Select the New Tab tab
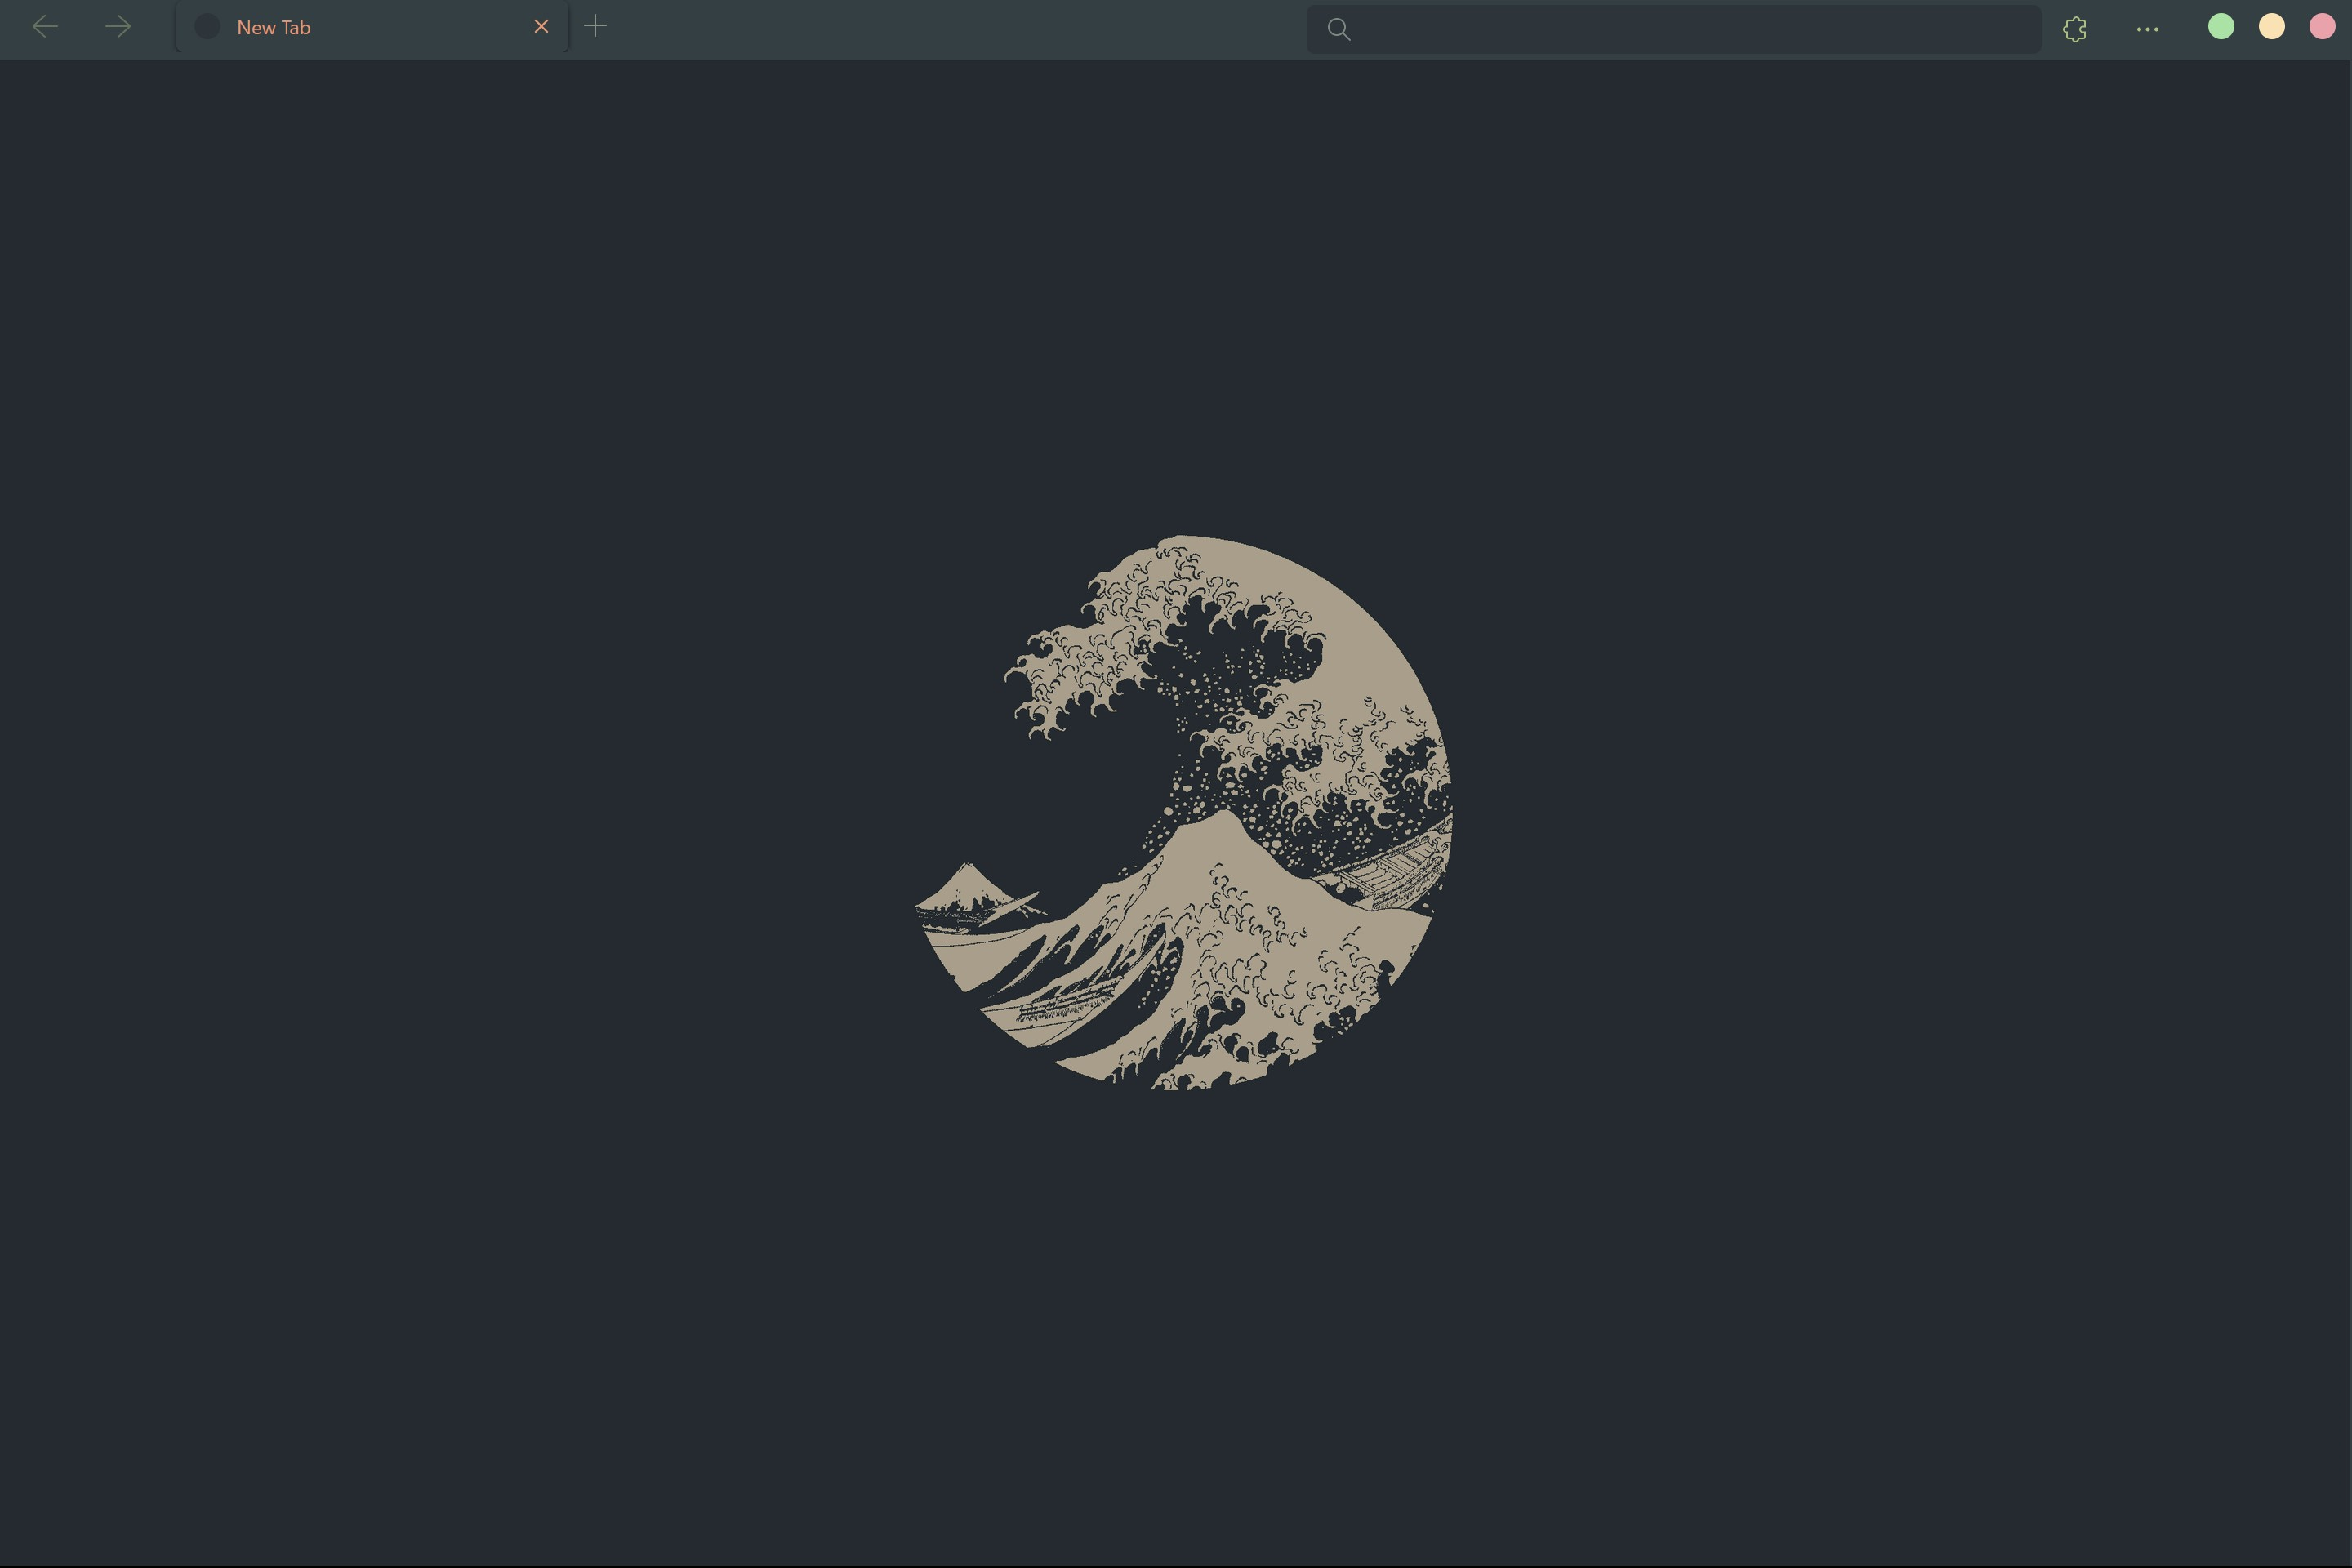The height and width of the screenshot is (1568, 2352). click(x=372, y=27)
